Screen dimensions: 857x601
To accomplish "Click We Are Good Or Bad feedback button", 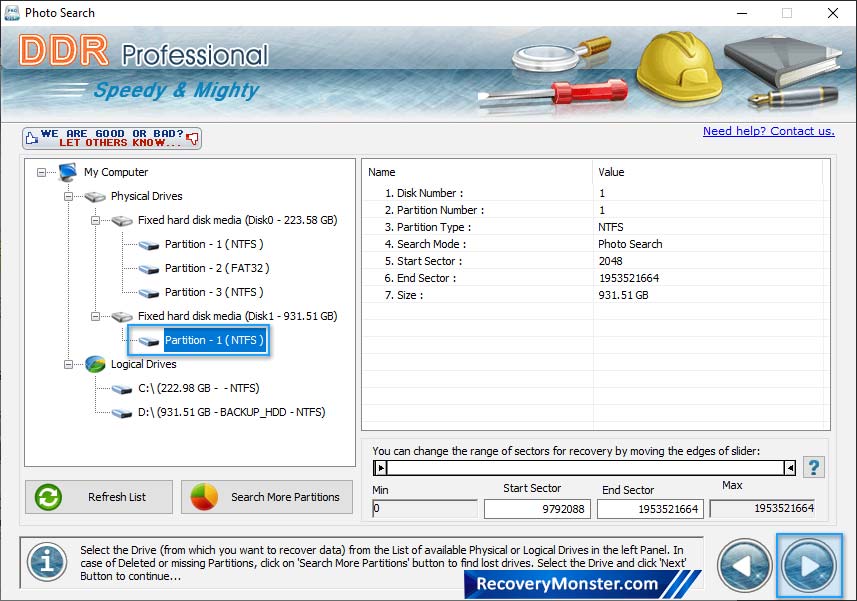I will click(112, 138).
